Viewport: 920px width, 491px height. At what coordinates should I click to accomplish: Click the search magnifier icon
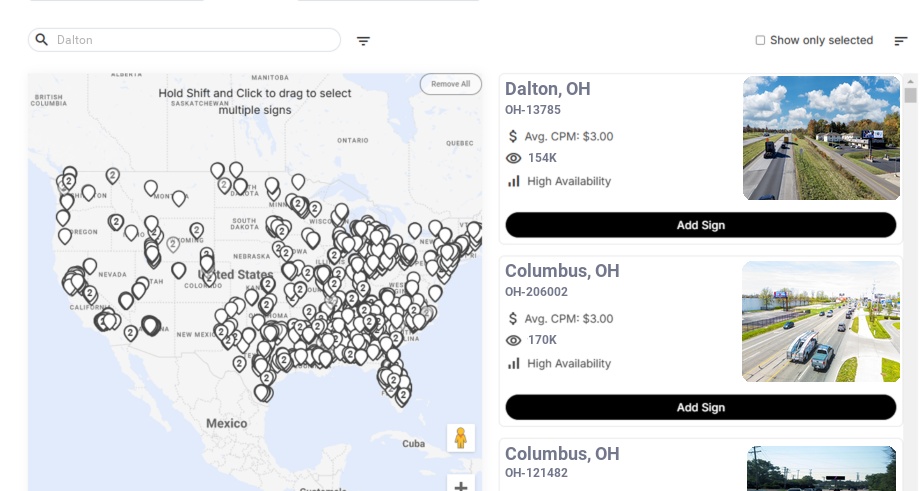tap(42, 40)
